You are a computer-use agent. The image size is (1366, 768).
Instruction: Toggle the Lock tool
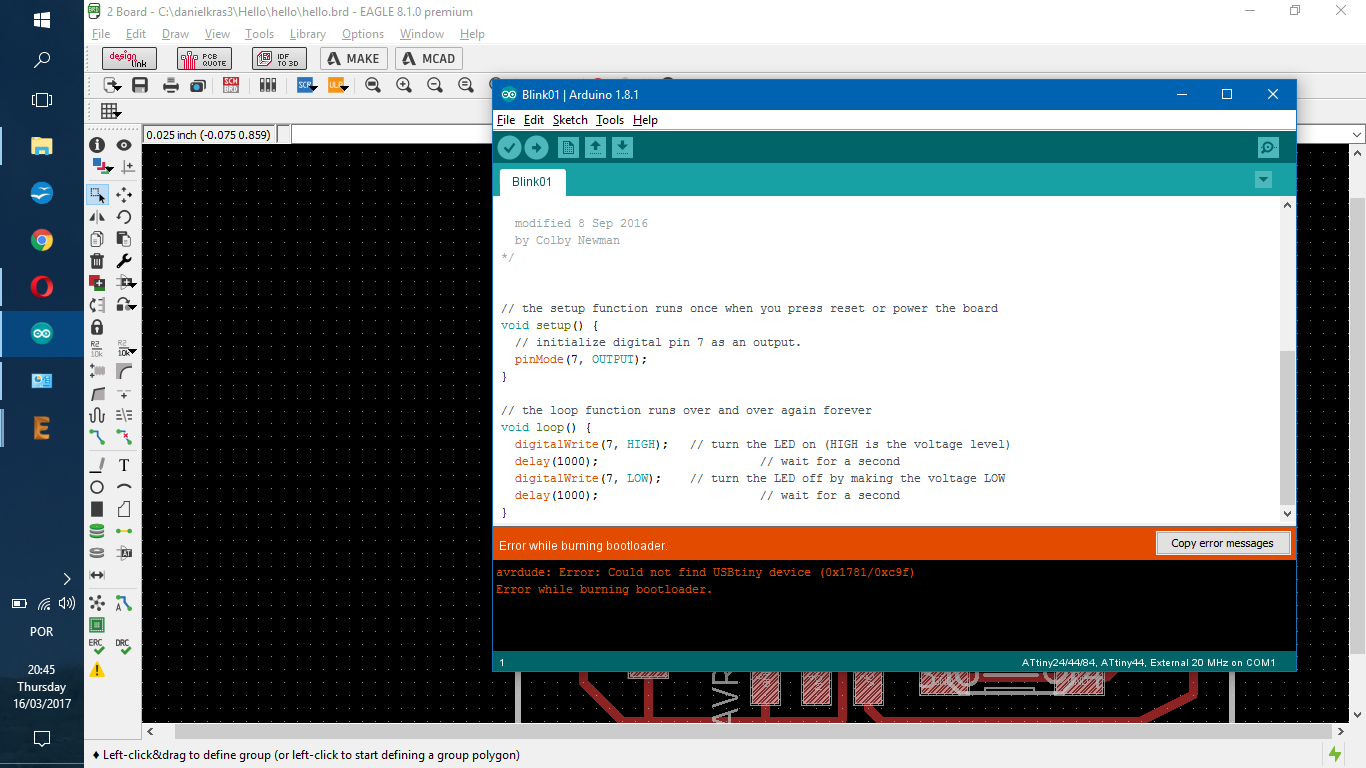(97, 327)
